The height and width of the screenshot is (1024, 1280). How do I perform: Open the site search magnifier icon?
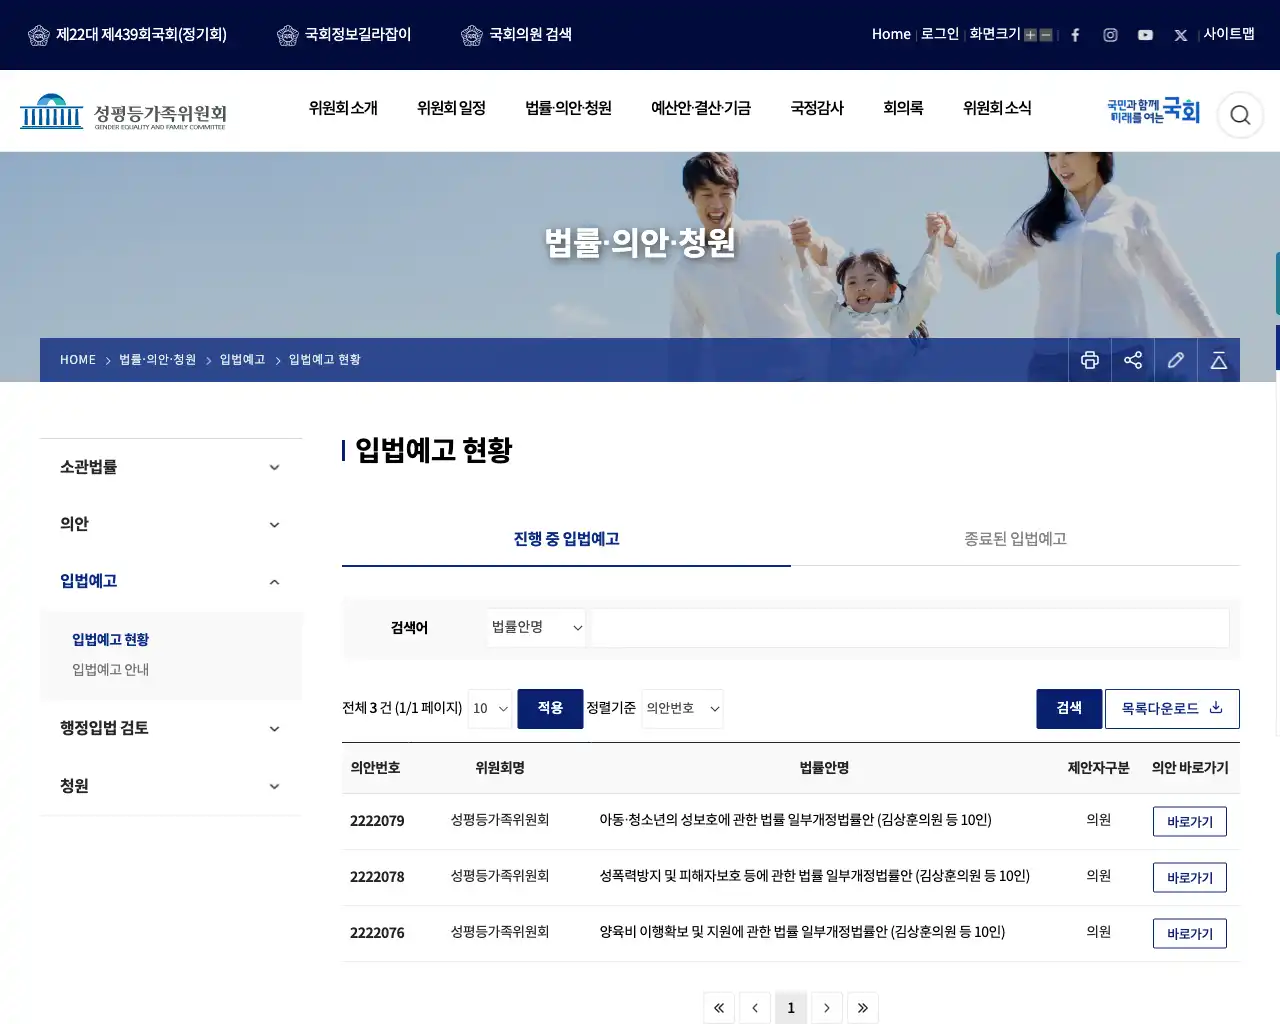1240,115
